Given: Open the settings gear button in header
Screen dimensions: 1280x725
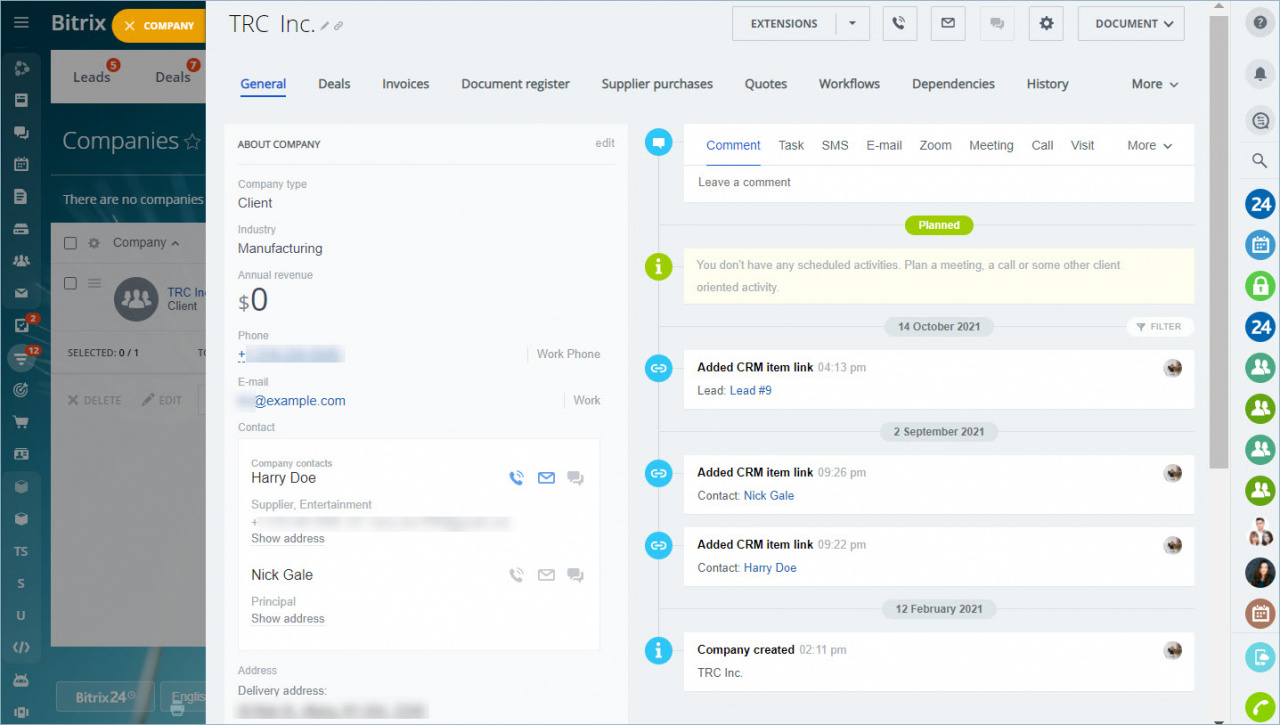Looking at the screenshot, I should 1046,24.
